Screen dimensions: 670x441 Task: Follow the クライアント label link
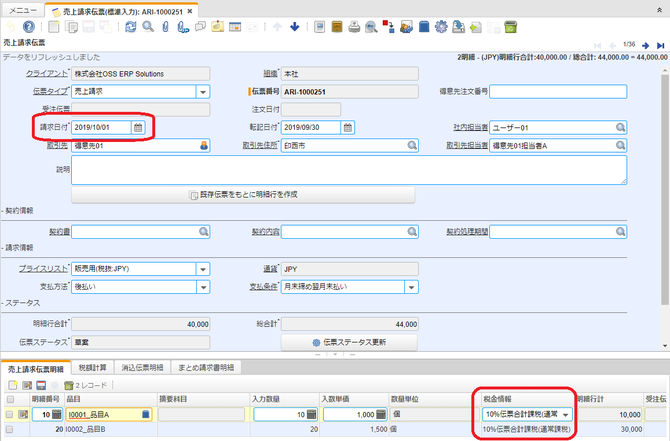point(47,74)
